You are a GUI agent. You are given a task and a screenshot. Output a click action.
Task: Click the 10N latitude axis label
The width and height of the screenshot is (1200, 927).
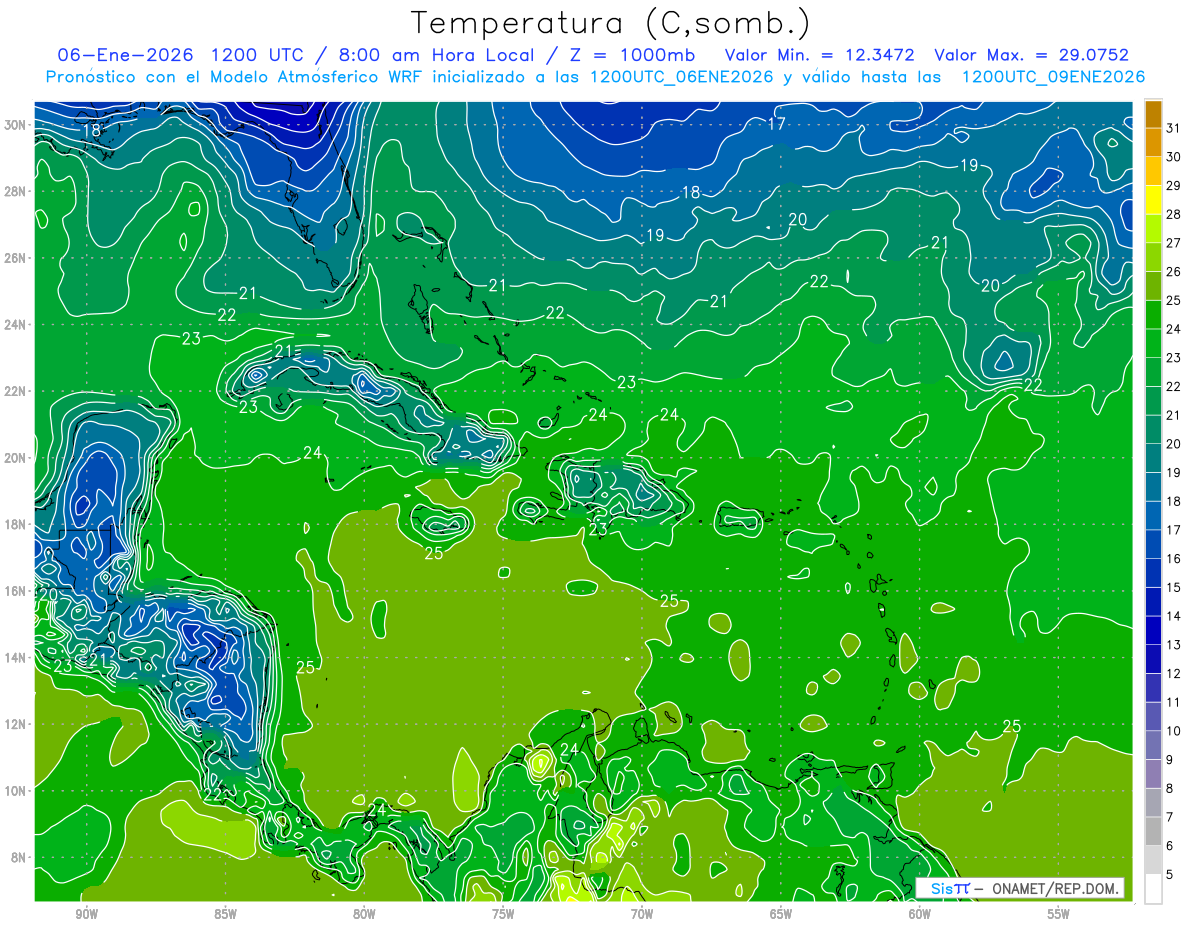(x=15, y=791)
